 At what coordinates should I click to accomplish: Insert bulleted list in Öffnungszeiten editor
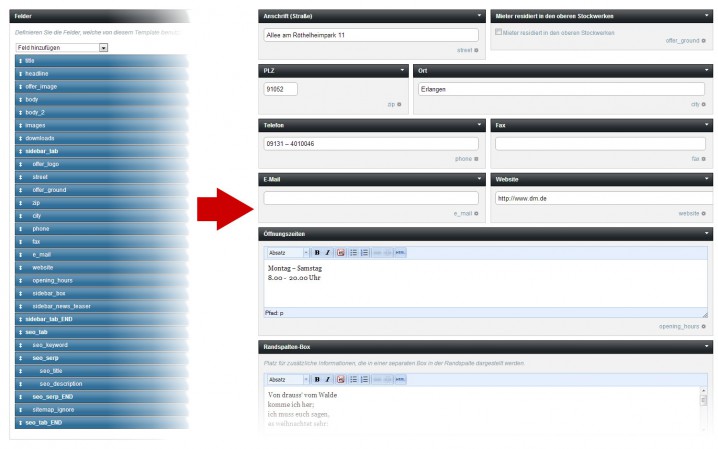(353, 253)
